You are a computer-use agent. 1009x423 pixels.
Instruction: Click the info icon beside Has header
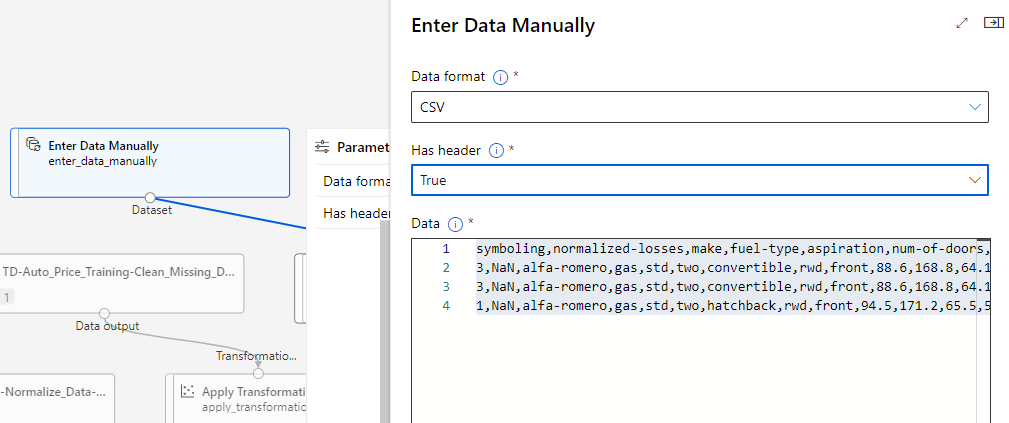pyautogui.click(x=494, y=151)
